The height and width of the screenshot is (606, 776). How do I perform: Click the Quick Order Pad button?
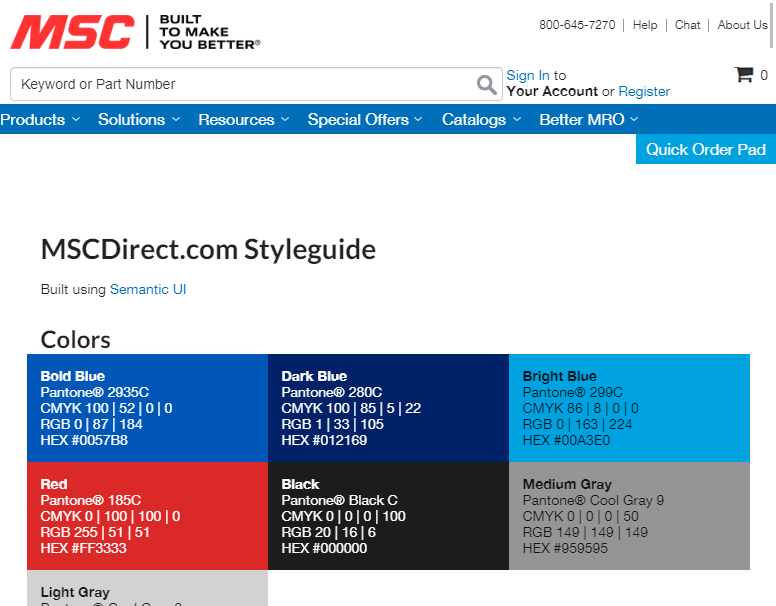(706, 149)
